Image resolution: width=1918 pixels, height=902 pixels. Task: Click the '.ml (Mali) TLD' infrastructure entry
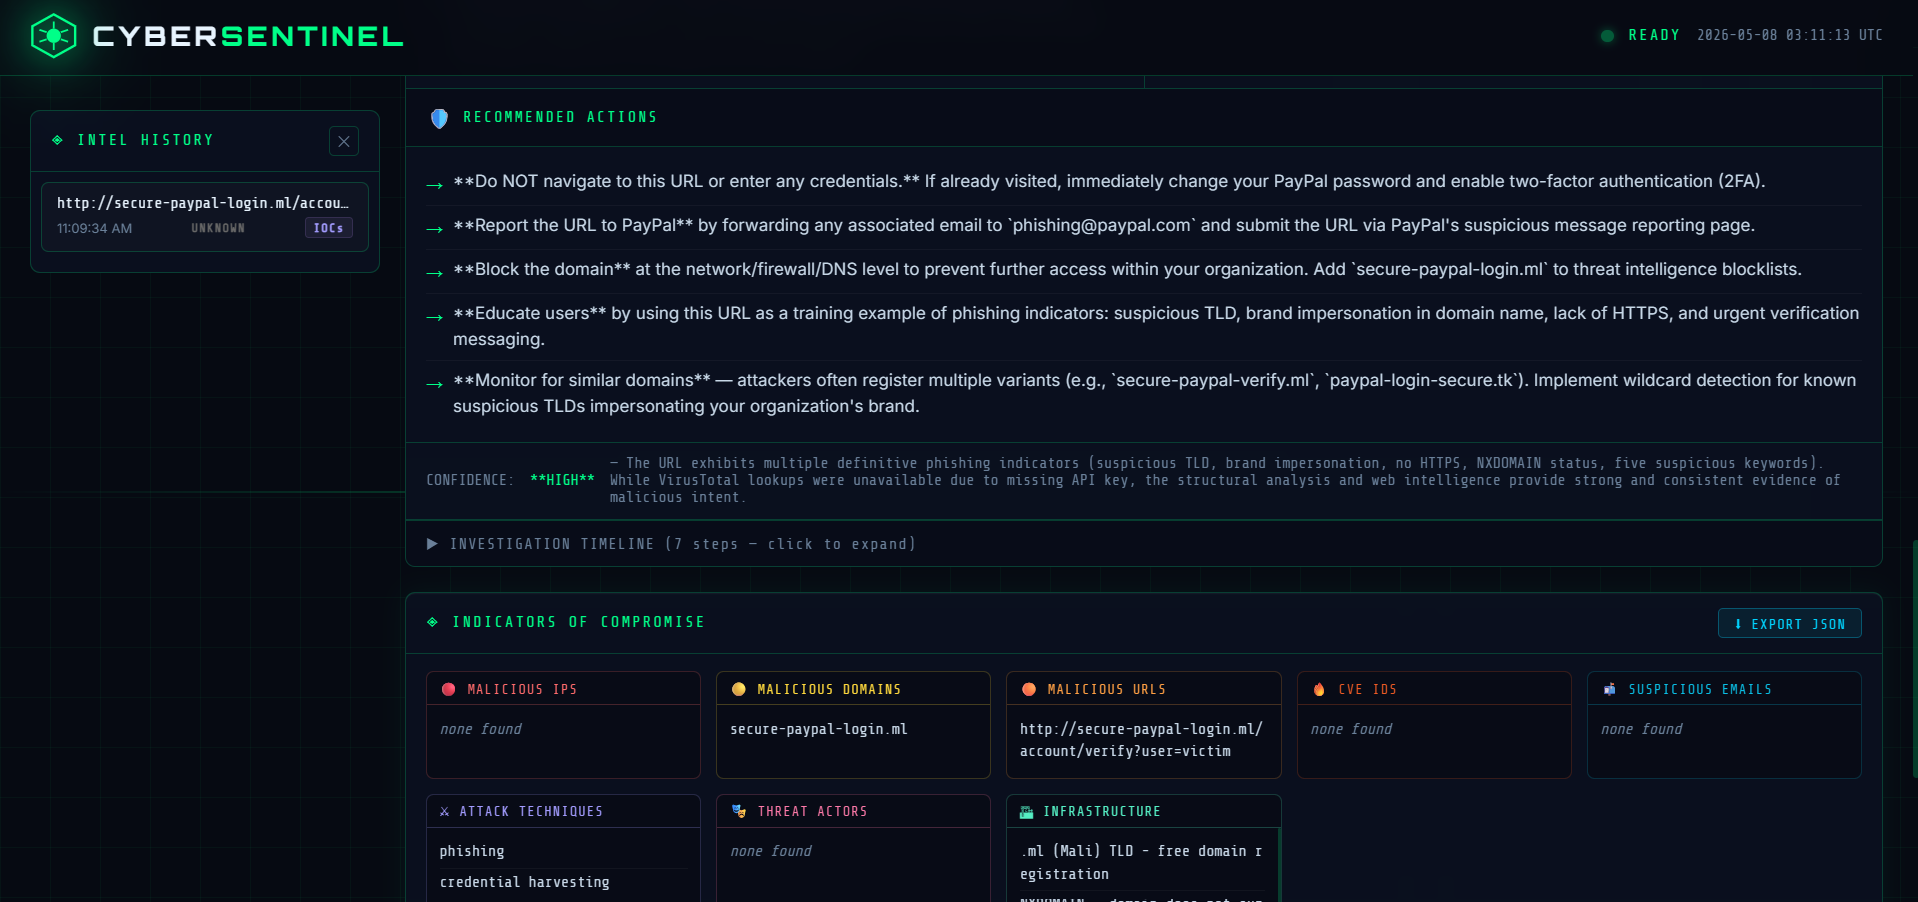(x=1141, y=862)
